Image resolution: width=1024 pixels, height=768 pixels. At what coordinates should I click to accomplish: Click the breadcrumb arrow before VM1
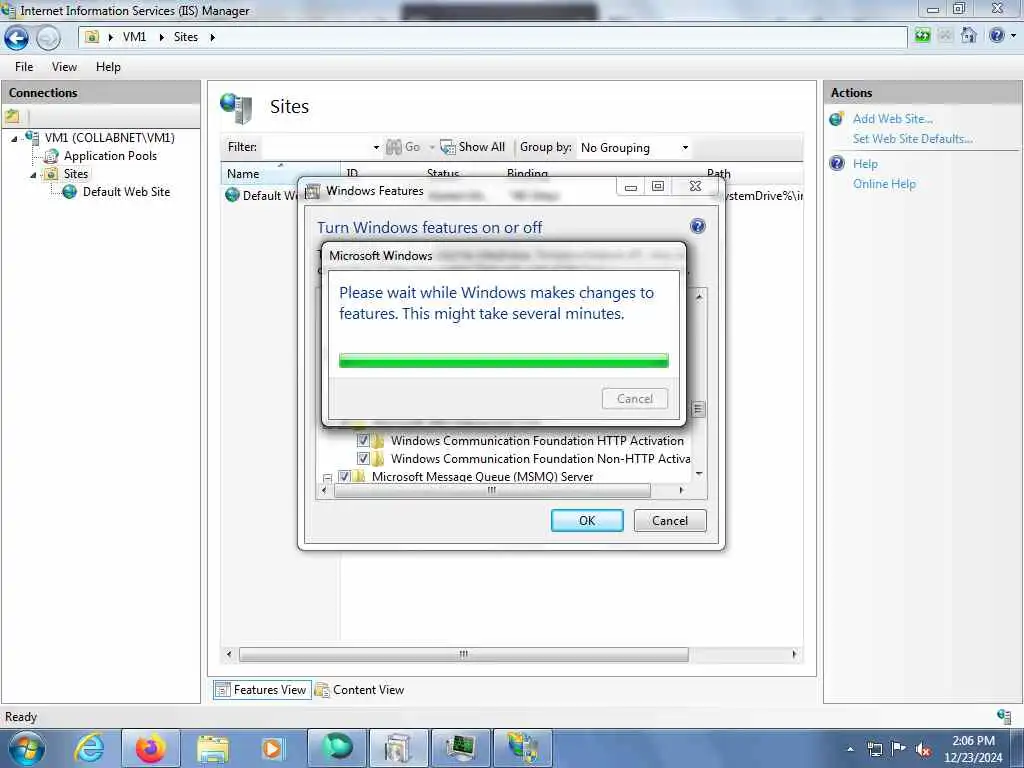click(111, 37)
